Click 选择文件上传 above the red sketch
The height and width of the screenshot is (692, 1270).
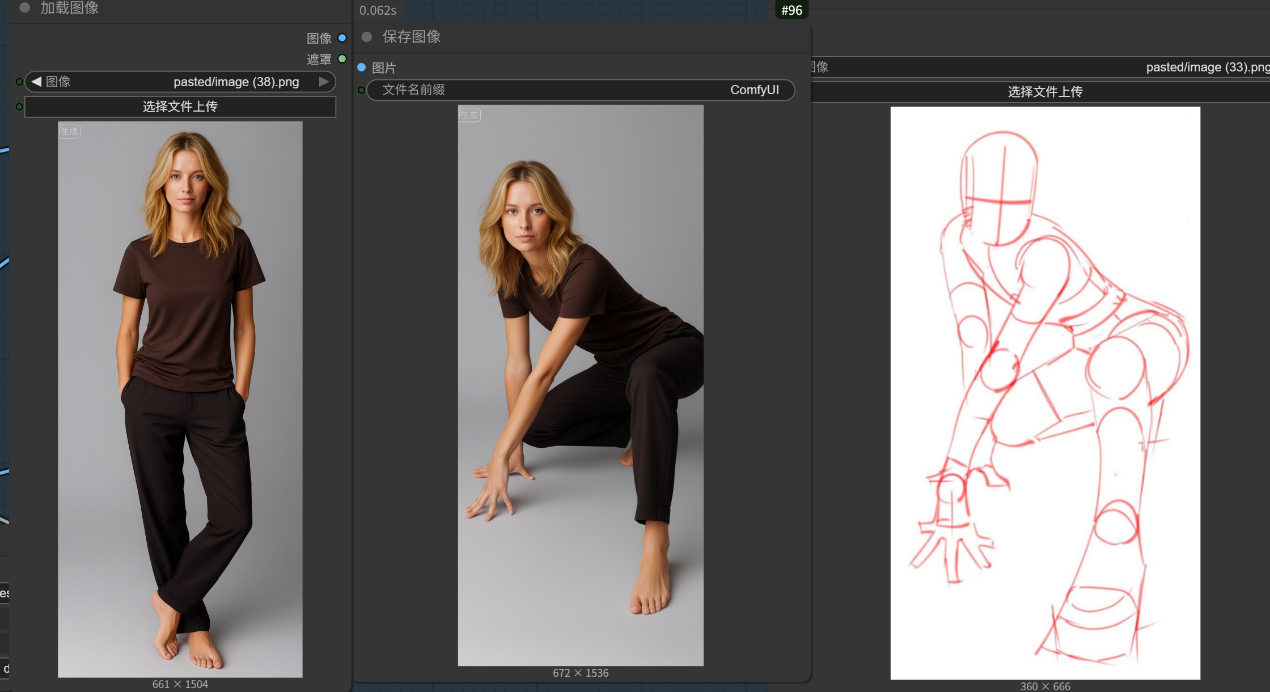point(1044,91)
